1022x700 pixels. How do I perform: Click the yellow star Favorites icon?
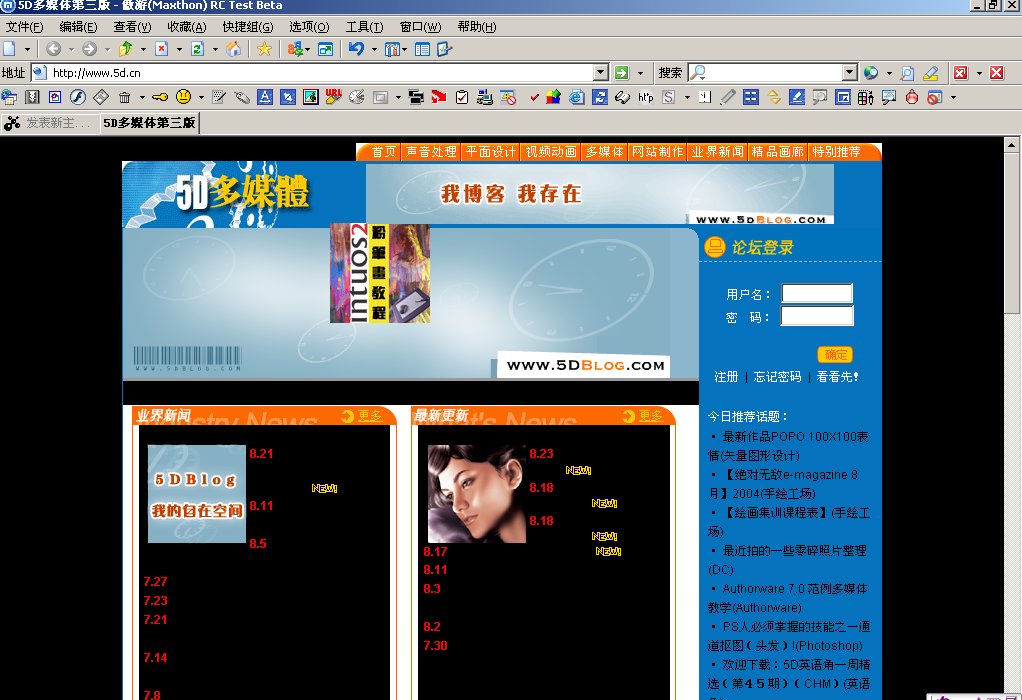pyautogui.click(x=264, y=49)
